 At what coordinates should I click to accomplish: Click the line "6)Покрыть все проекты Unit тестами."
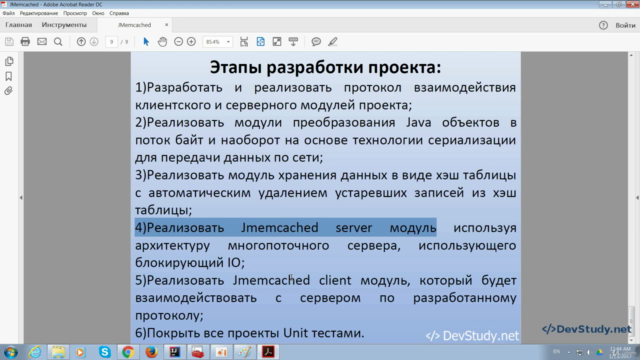point(249,333)
